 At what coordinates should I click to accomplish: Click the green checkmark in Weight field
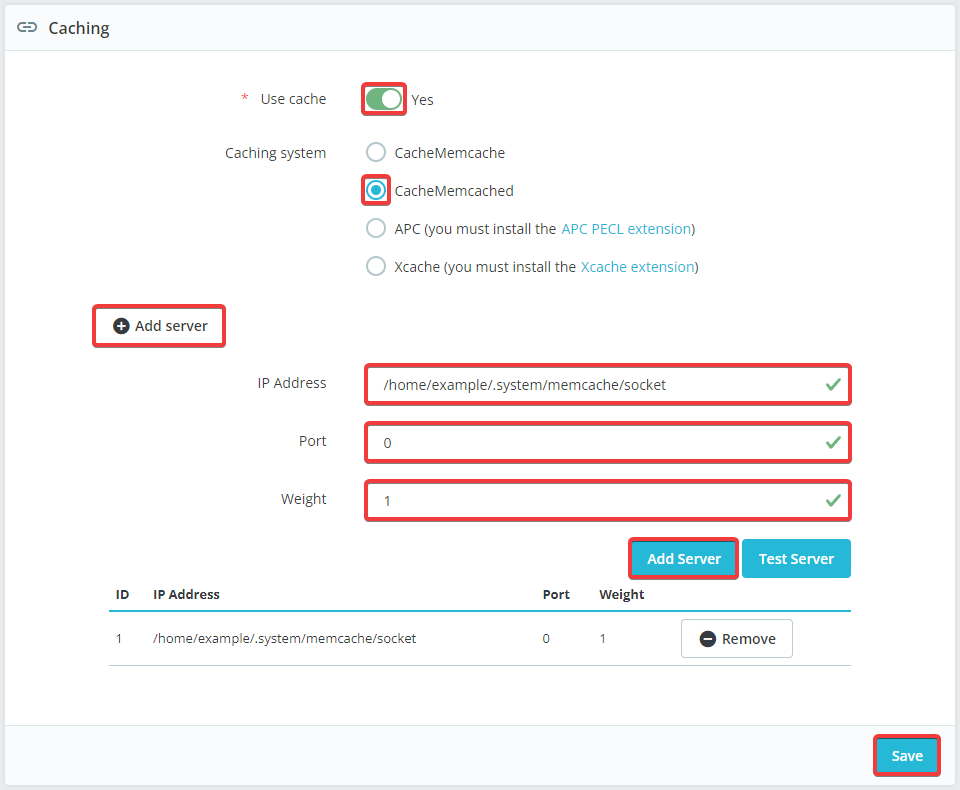point(833,500)
